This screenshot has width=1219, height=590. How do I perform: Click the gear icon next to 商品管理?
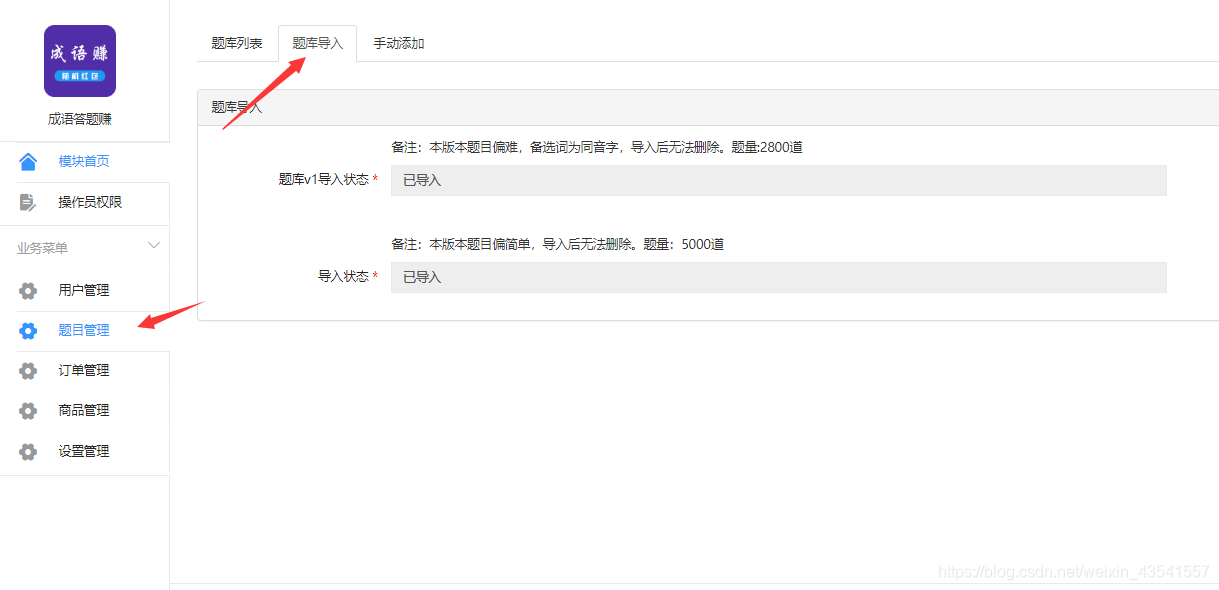[27, 410]
